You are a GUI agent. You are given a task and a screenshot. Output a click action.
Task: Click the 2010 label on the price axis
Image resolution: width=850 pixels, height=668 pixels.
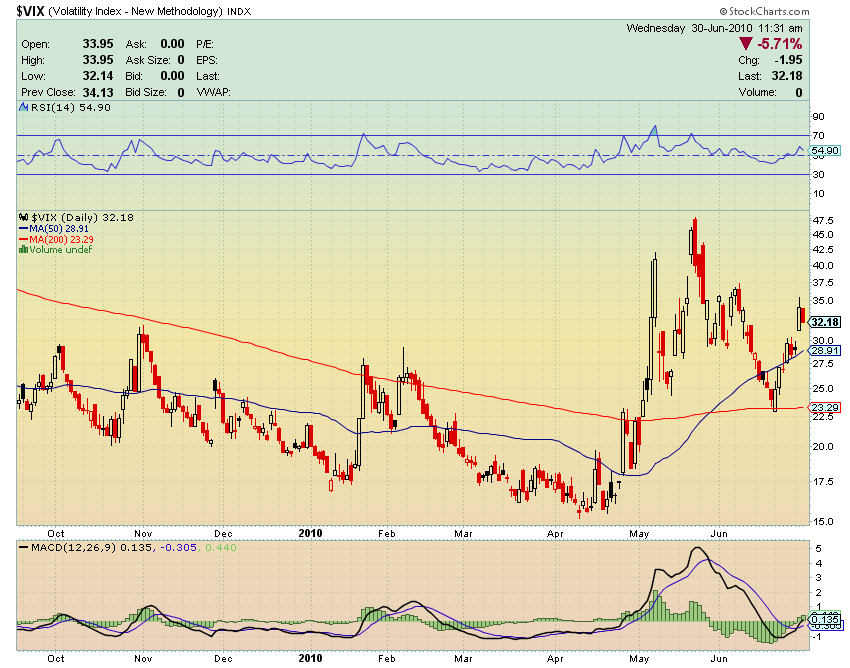click(x=311, y=534)
